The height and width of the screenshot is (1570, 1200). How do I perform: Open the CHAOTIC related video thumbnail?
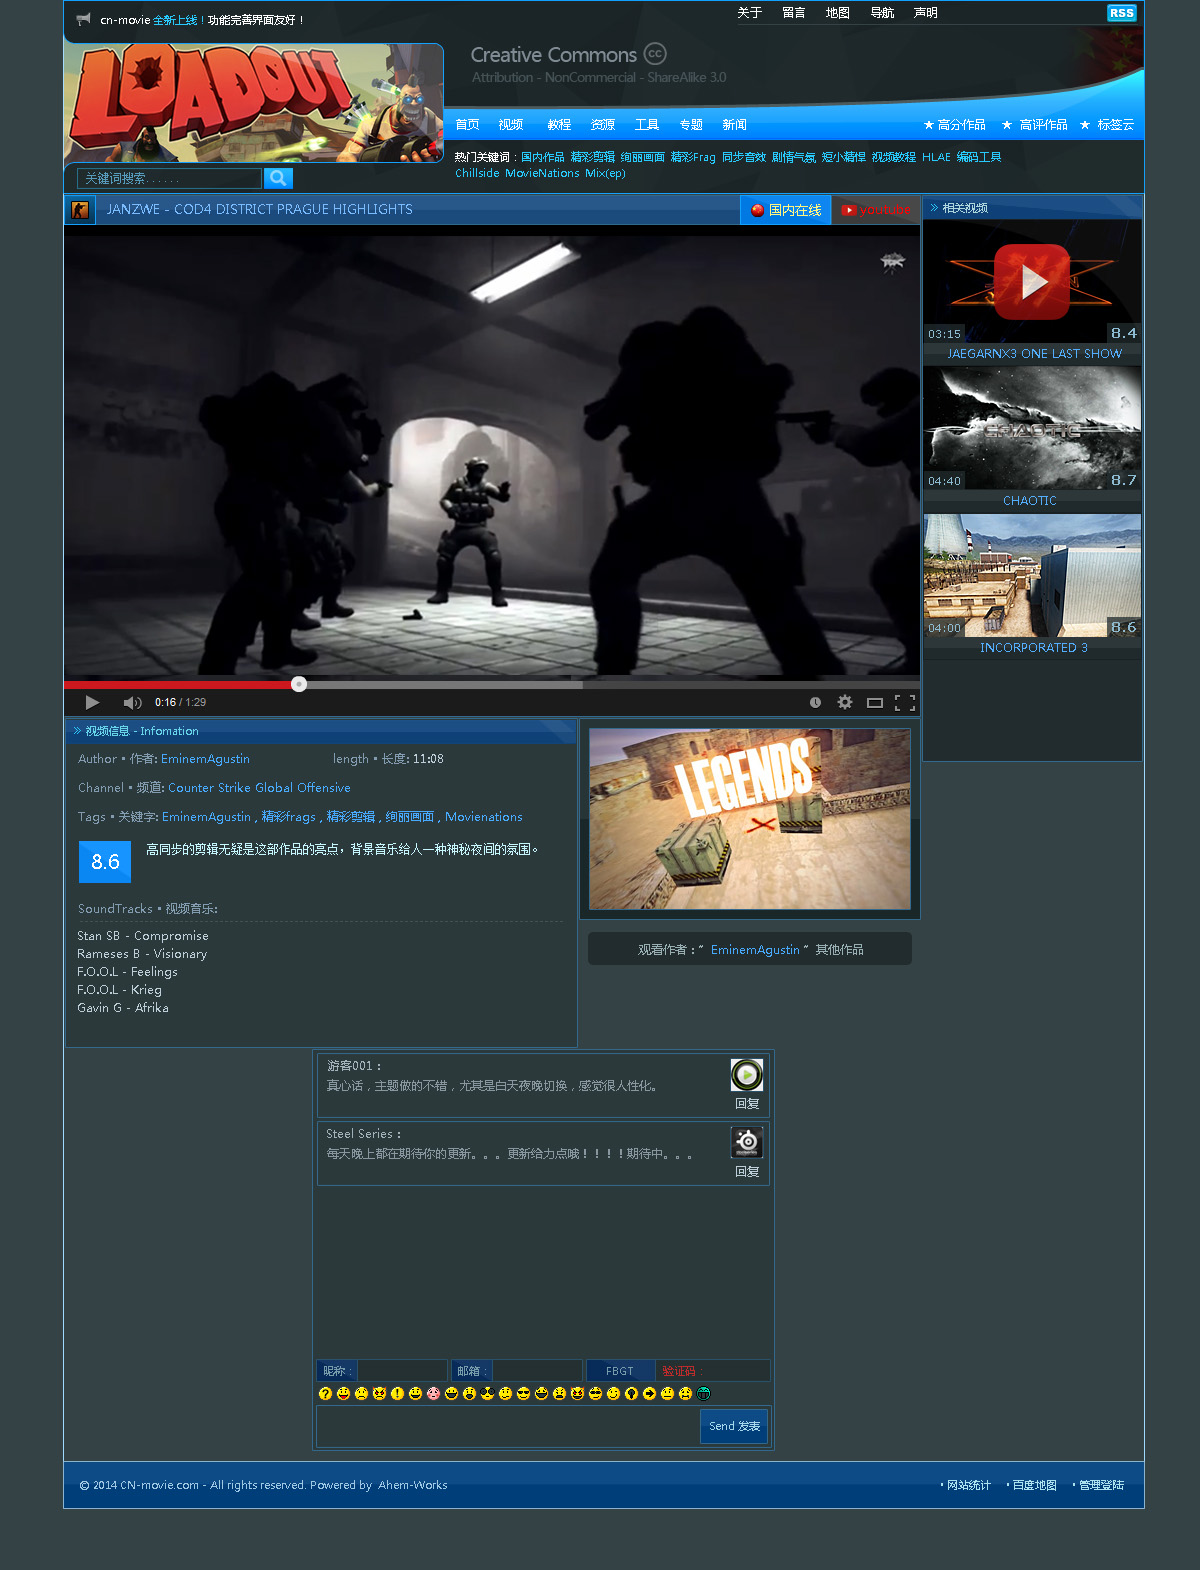(1032, 428)
